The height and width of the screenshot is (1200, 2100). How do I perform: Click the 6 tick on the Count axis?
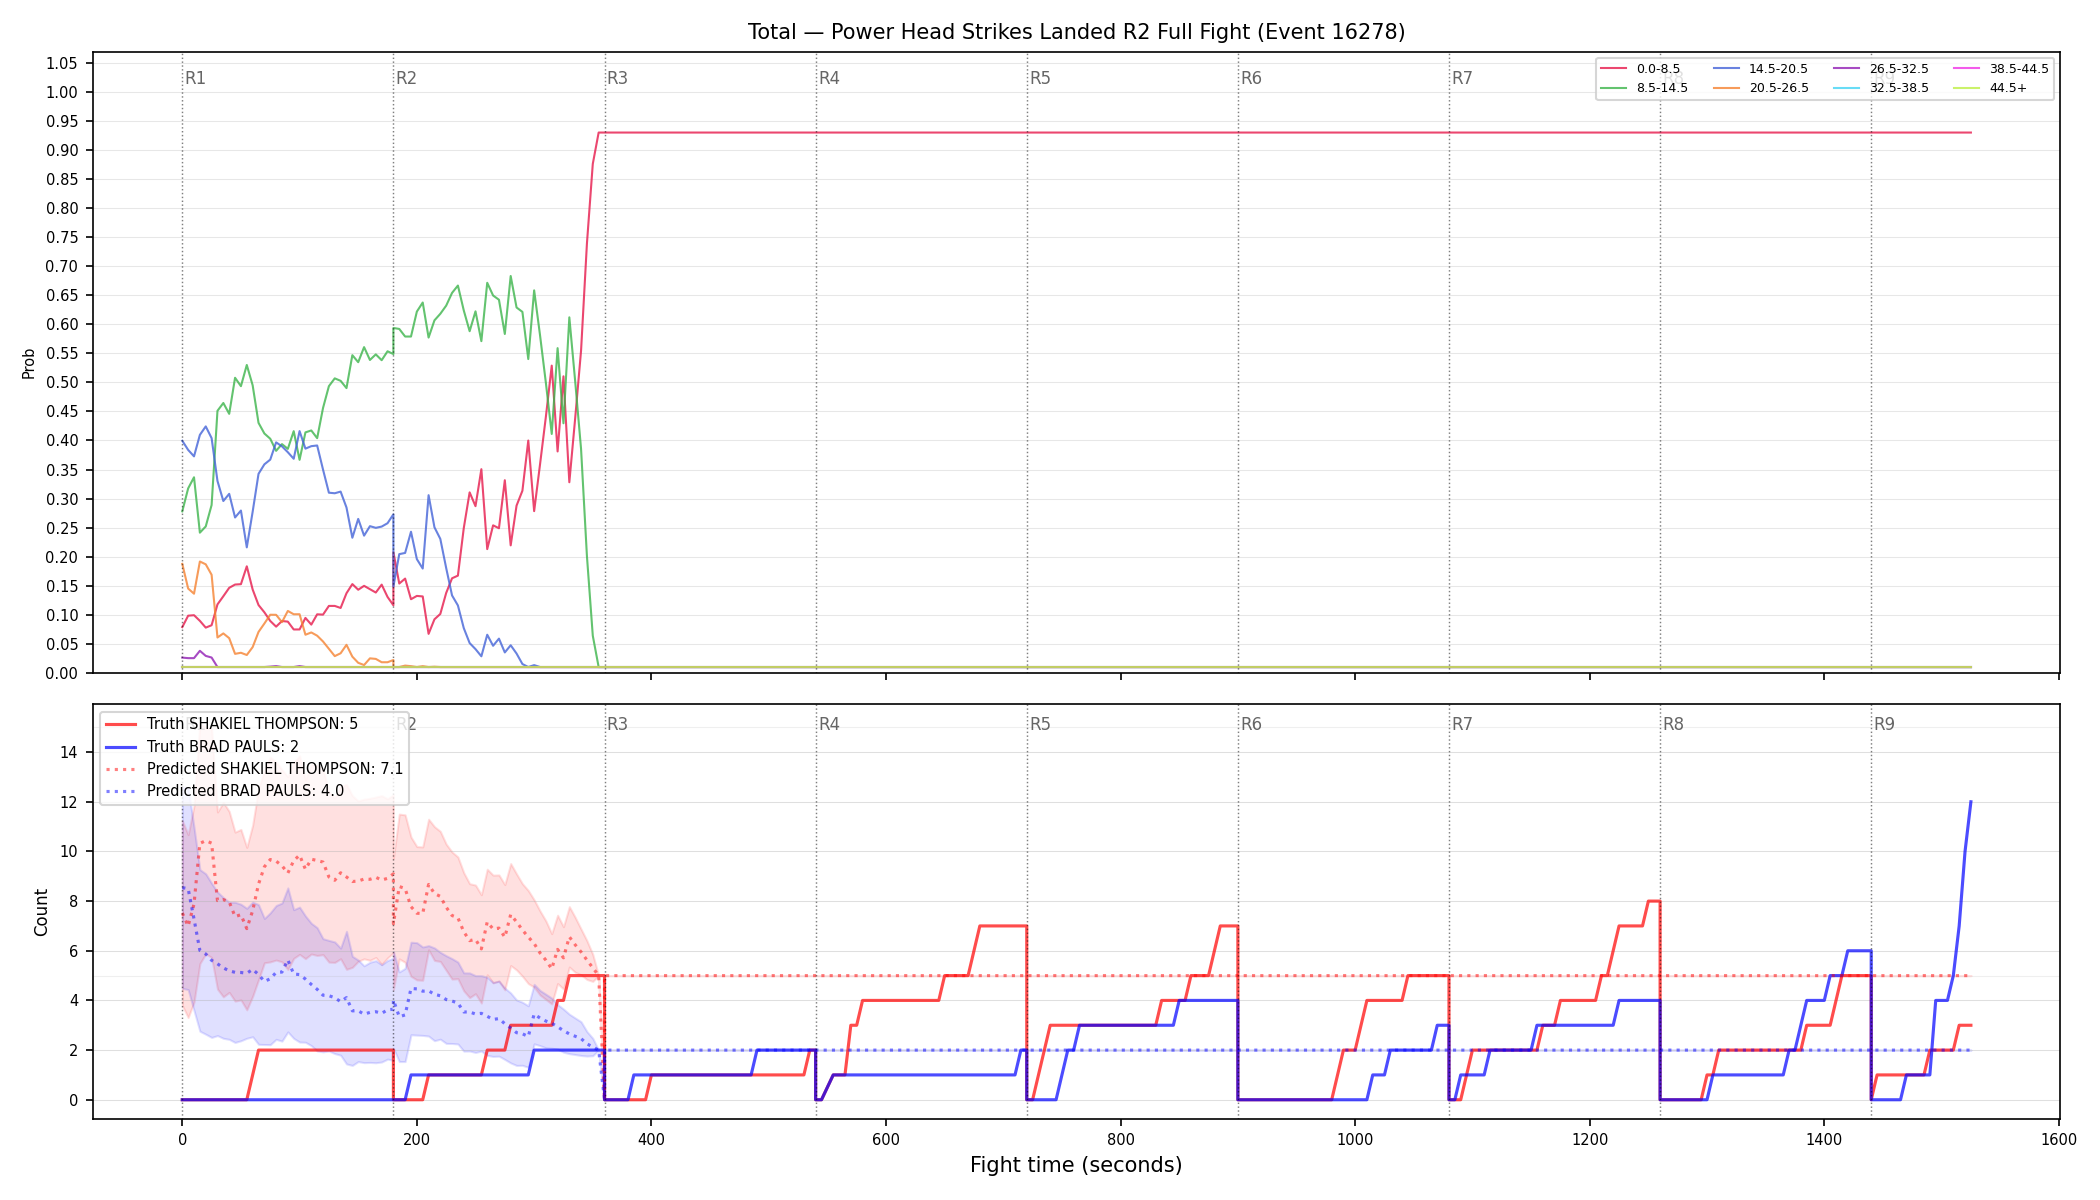73,951
